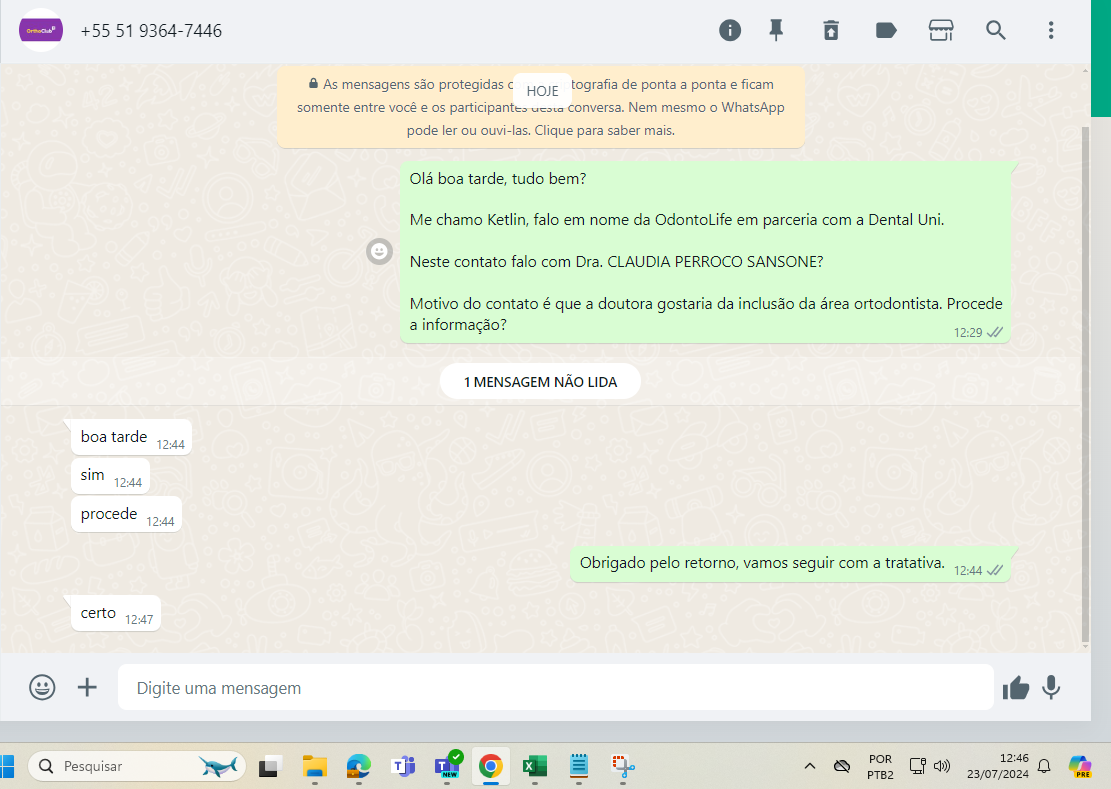1111x789 pixels.
Task: Open the three-dot more options menu
Action: (1051, 30)
